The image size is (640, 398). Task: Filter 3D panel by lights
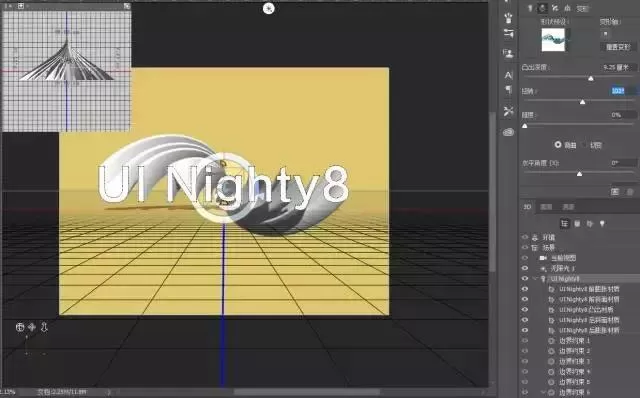[602, 223]
